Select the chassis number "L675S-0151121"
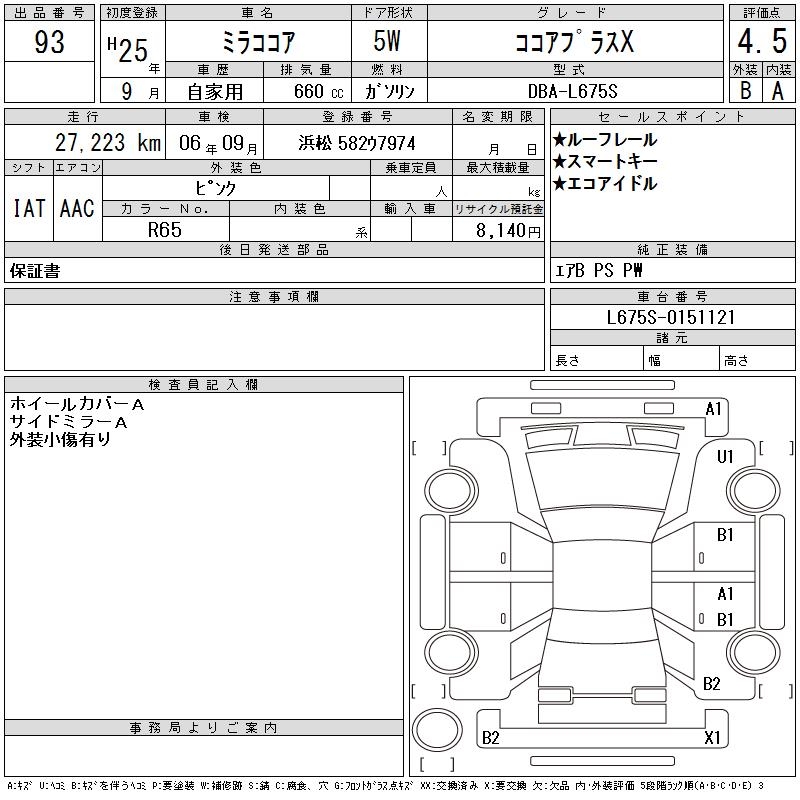The height and width of the screenshot is (800, 800). click(x=670, y=317)
